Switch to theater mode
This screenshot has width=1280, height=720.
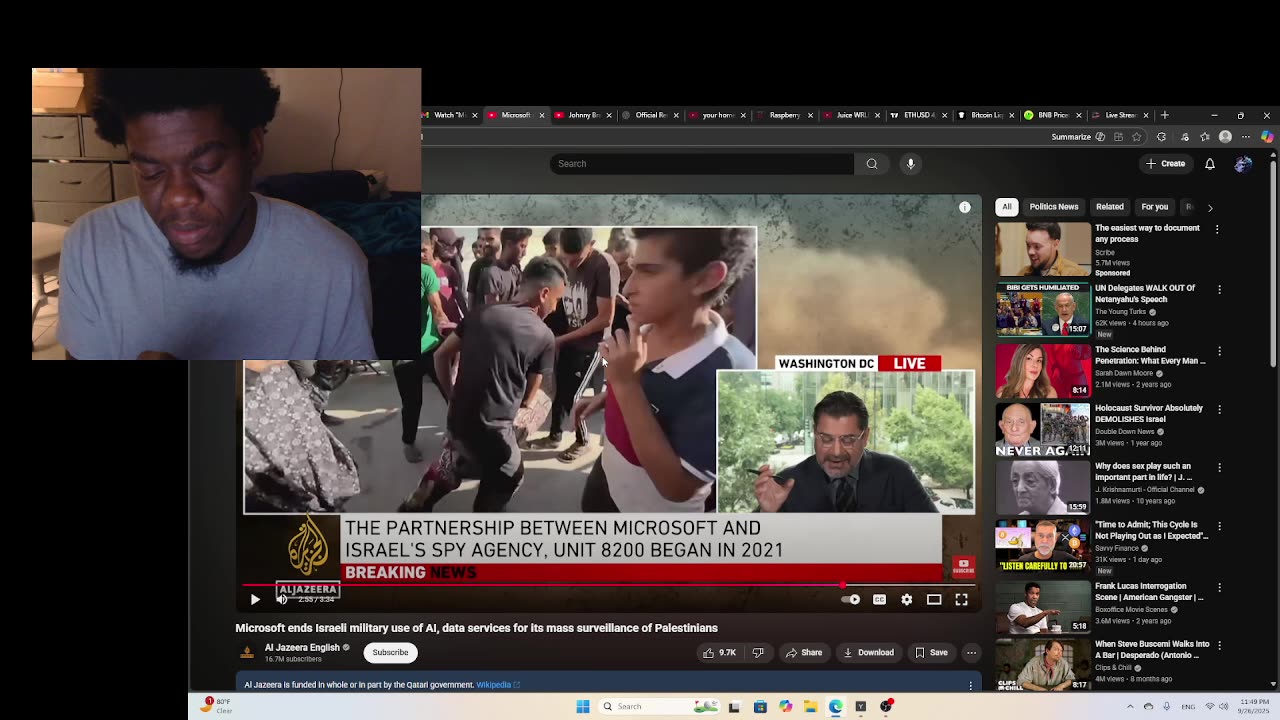pos(934,599)
